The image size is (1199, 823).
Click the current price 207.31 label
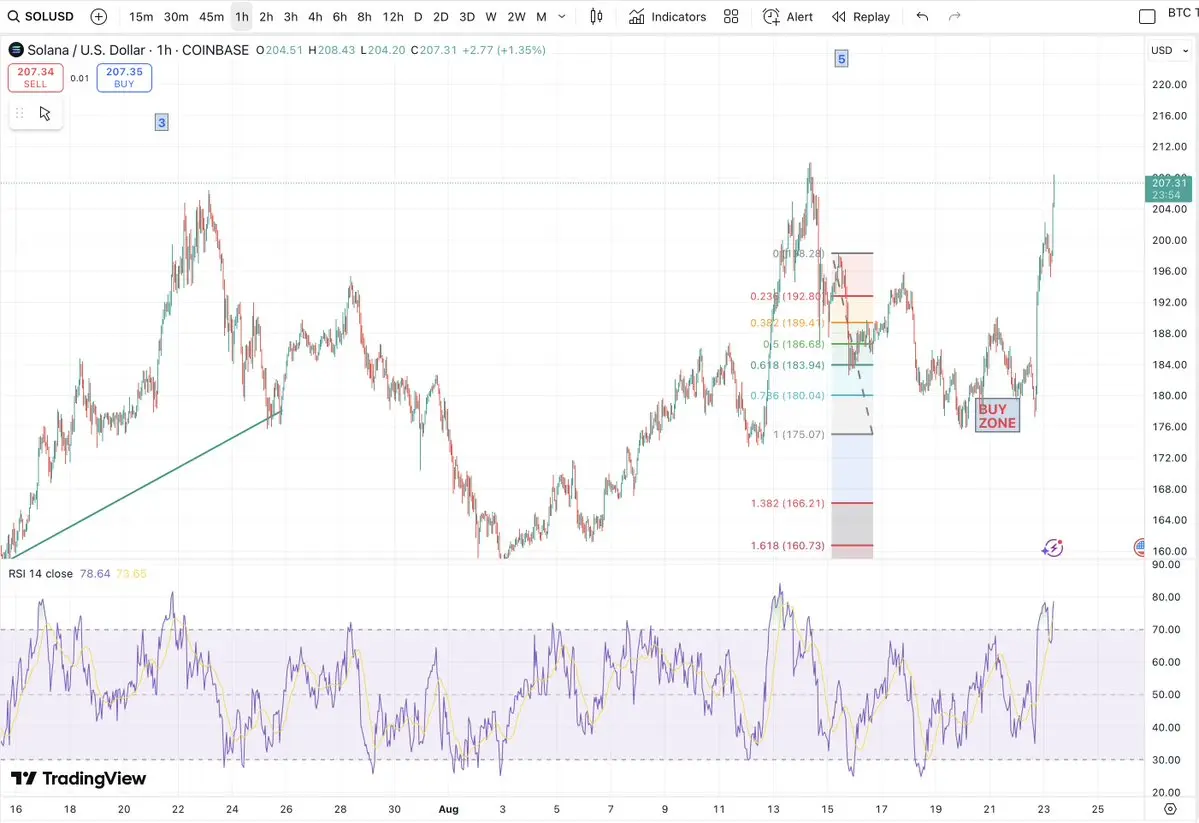point(1168,188)
